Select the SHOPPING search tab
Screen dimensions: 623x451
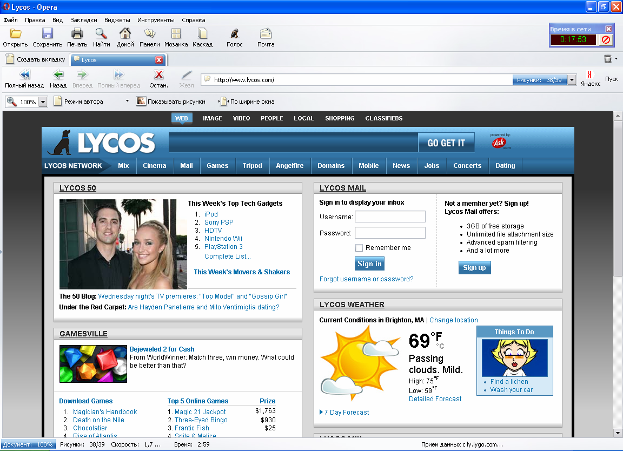340,118
